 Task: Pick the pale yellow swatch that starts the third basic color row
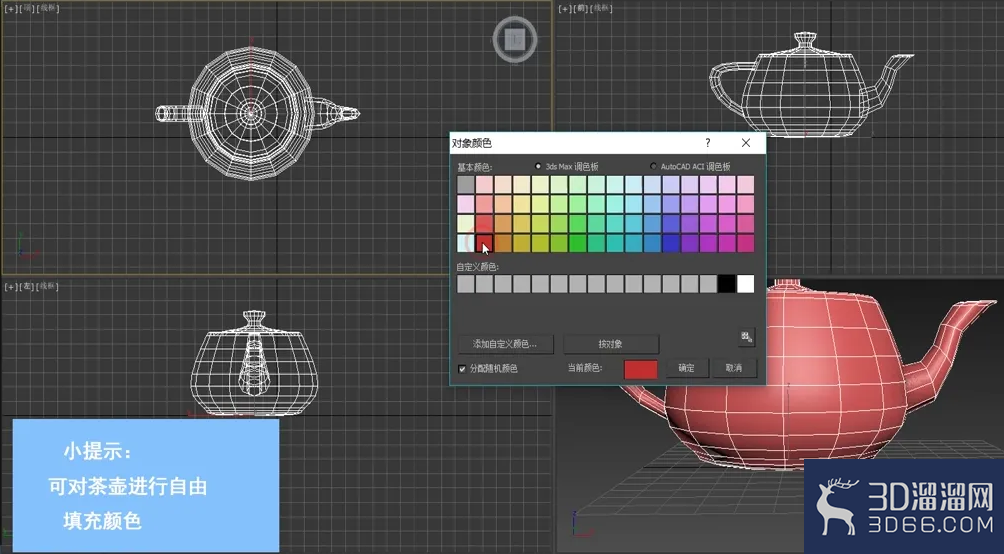pos(466,224)
